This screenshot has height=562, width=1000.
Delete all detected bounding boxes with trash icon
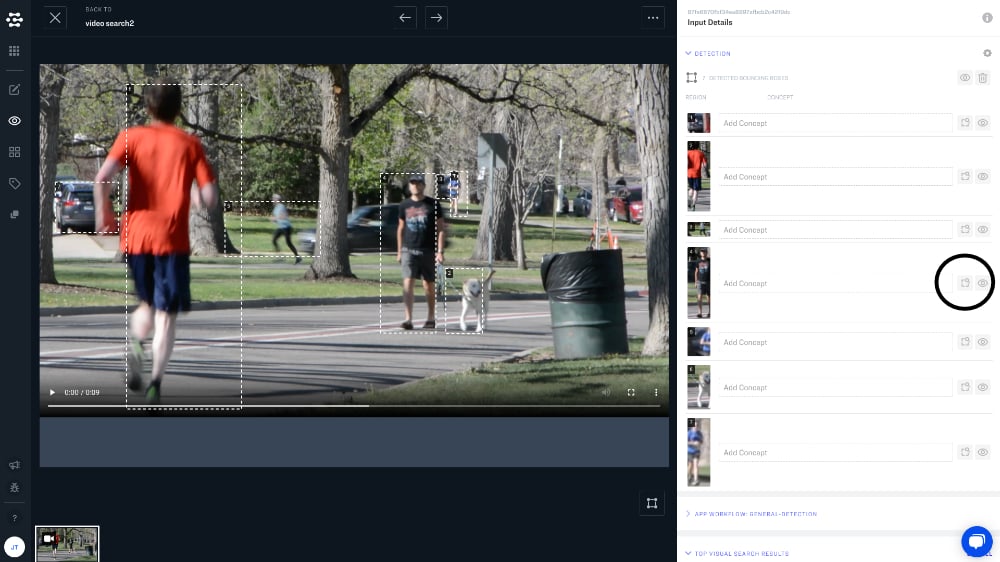[983, 77]
